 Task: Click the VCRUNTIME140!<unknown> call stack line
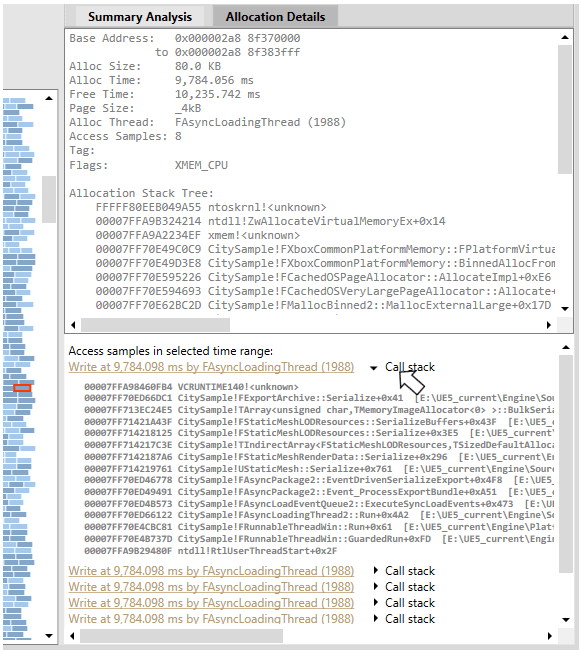click(x=192, y=387)
